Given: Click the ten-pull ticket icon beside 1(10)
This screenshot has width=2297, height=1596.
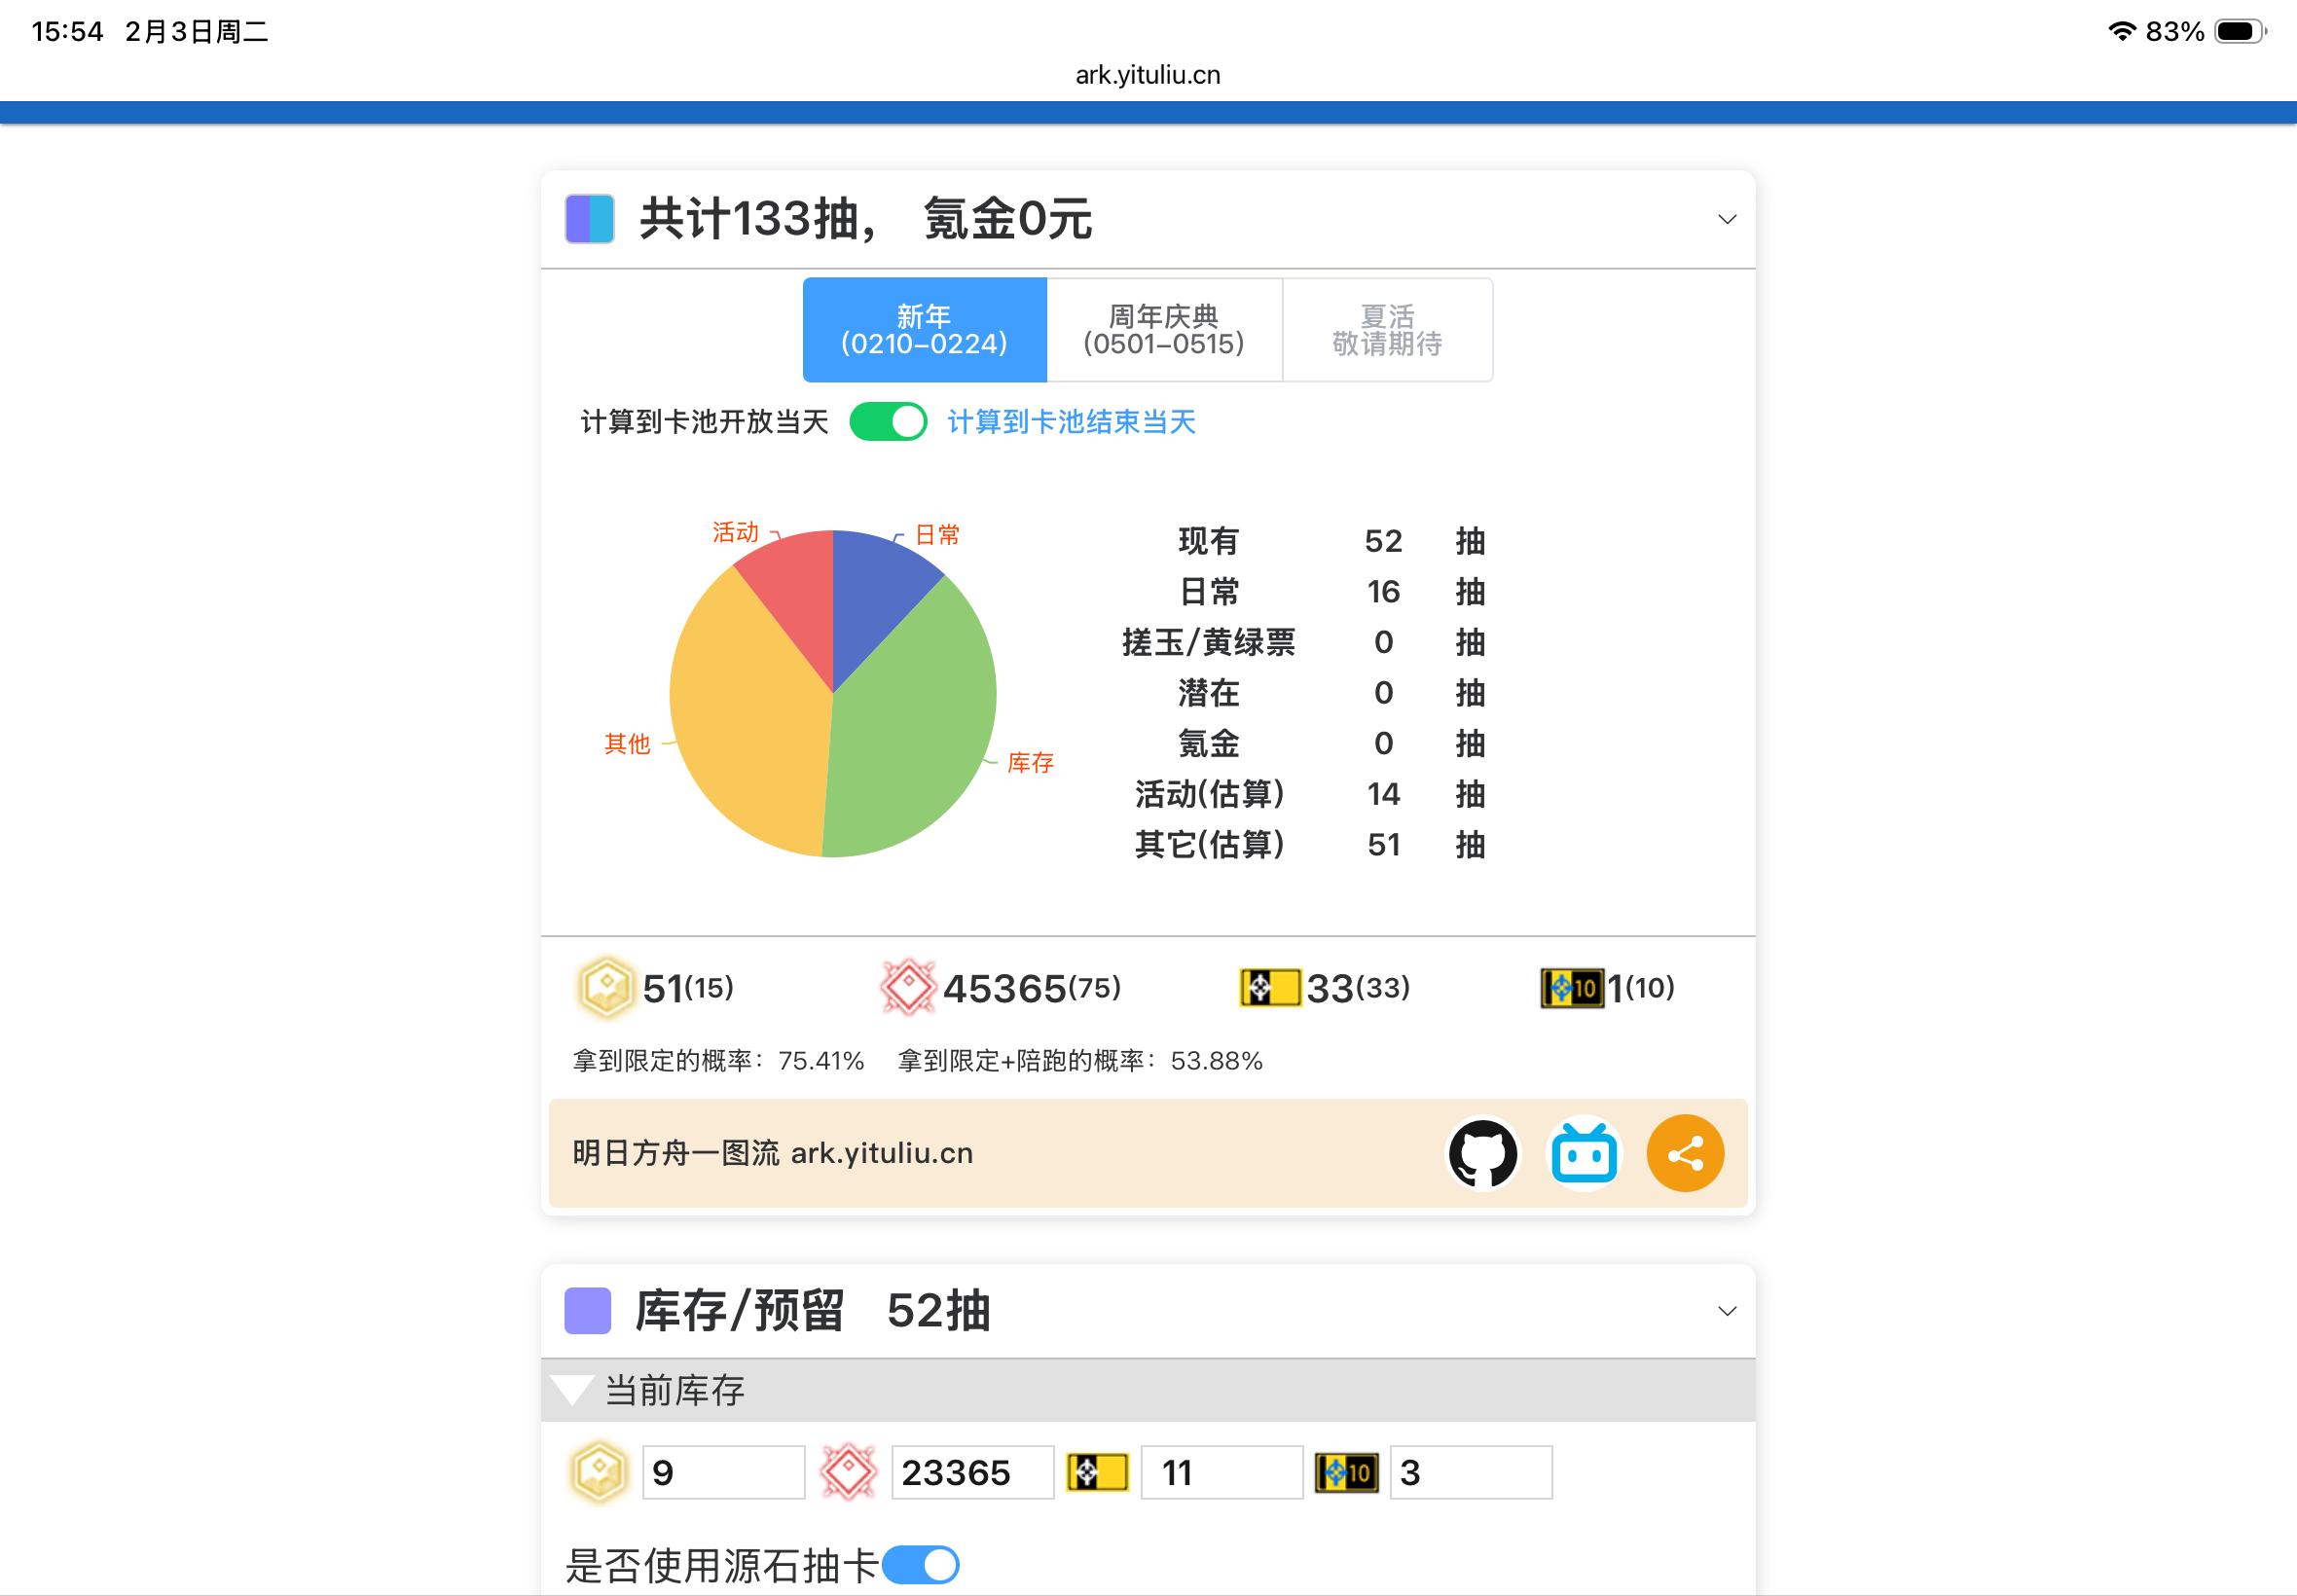Looking at the screenshot, I should pos(1571,988).
